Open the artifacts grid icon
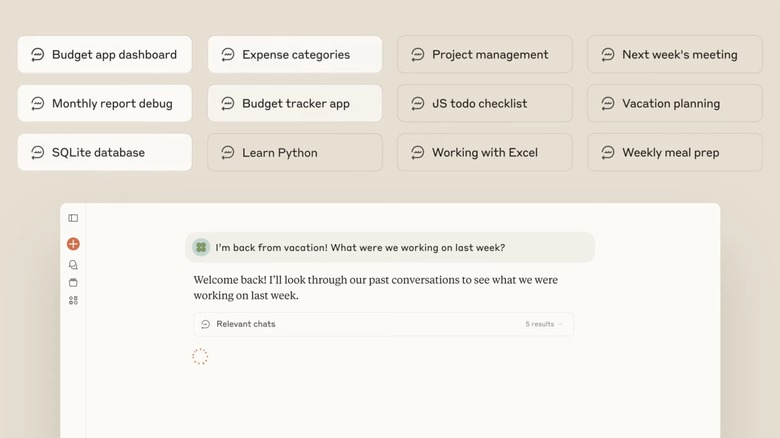 (73, 300)
